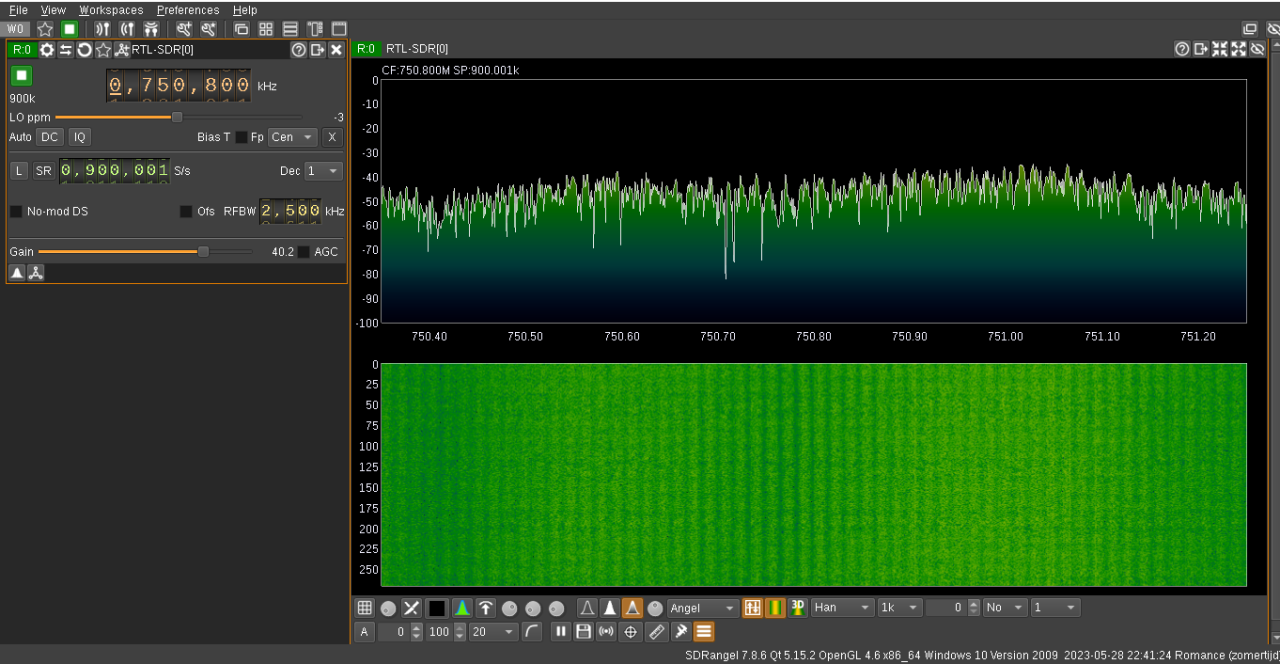
Task: Open the Workspaces menu
Action: [x=111, y=10]
